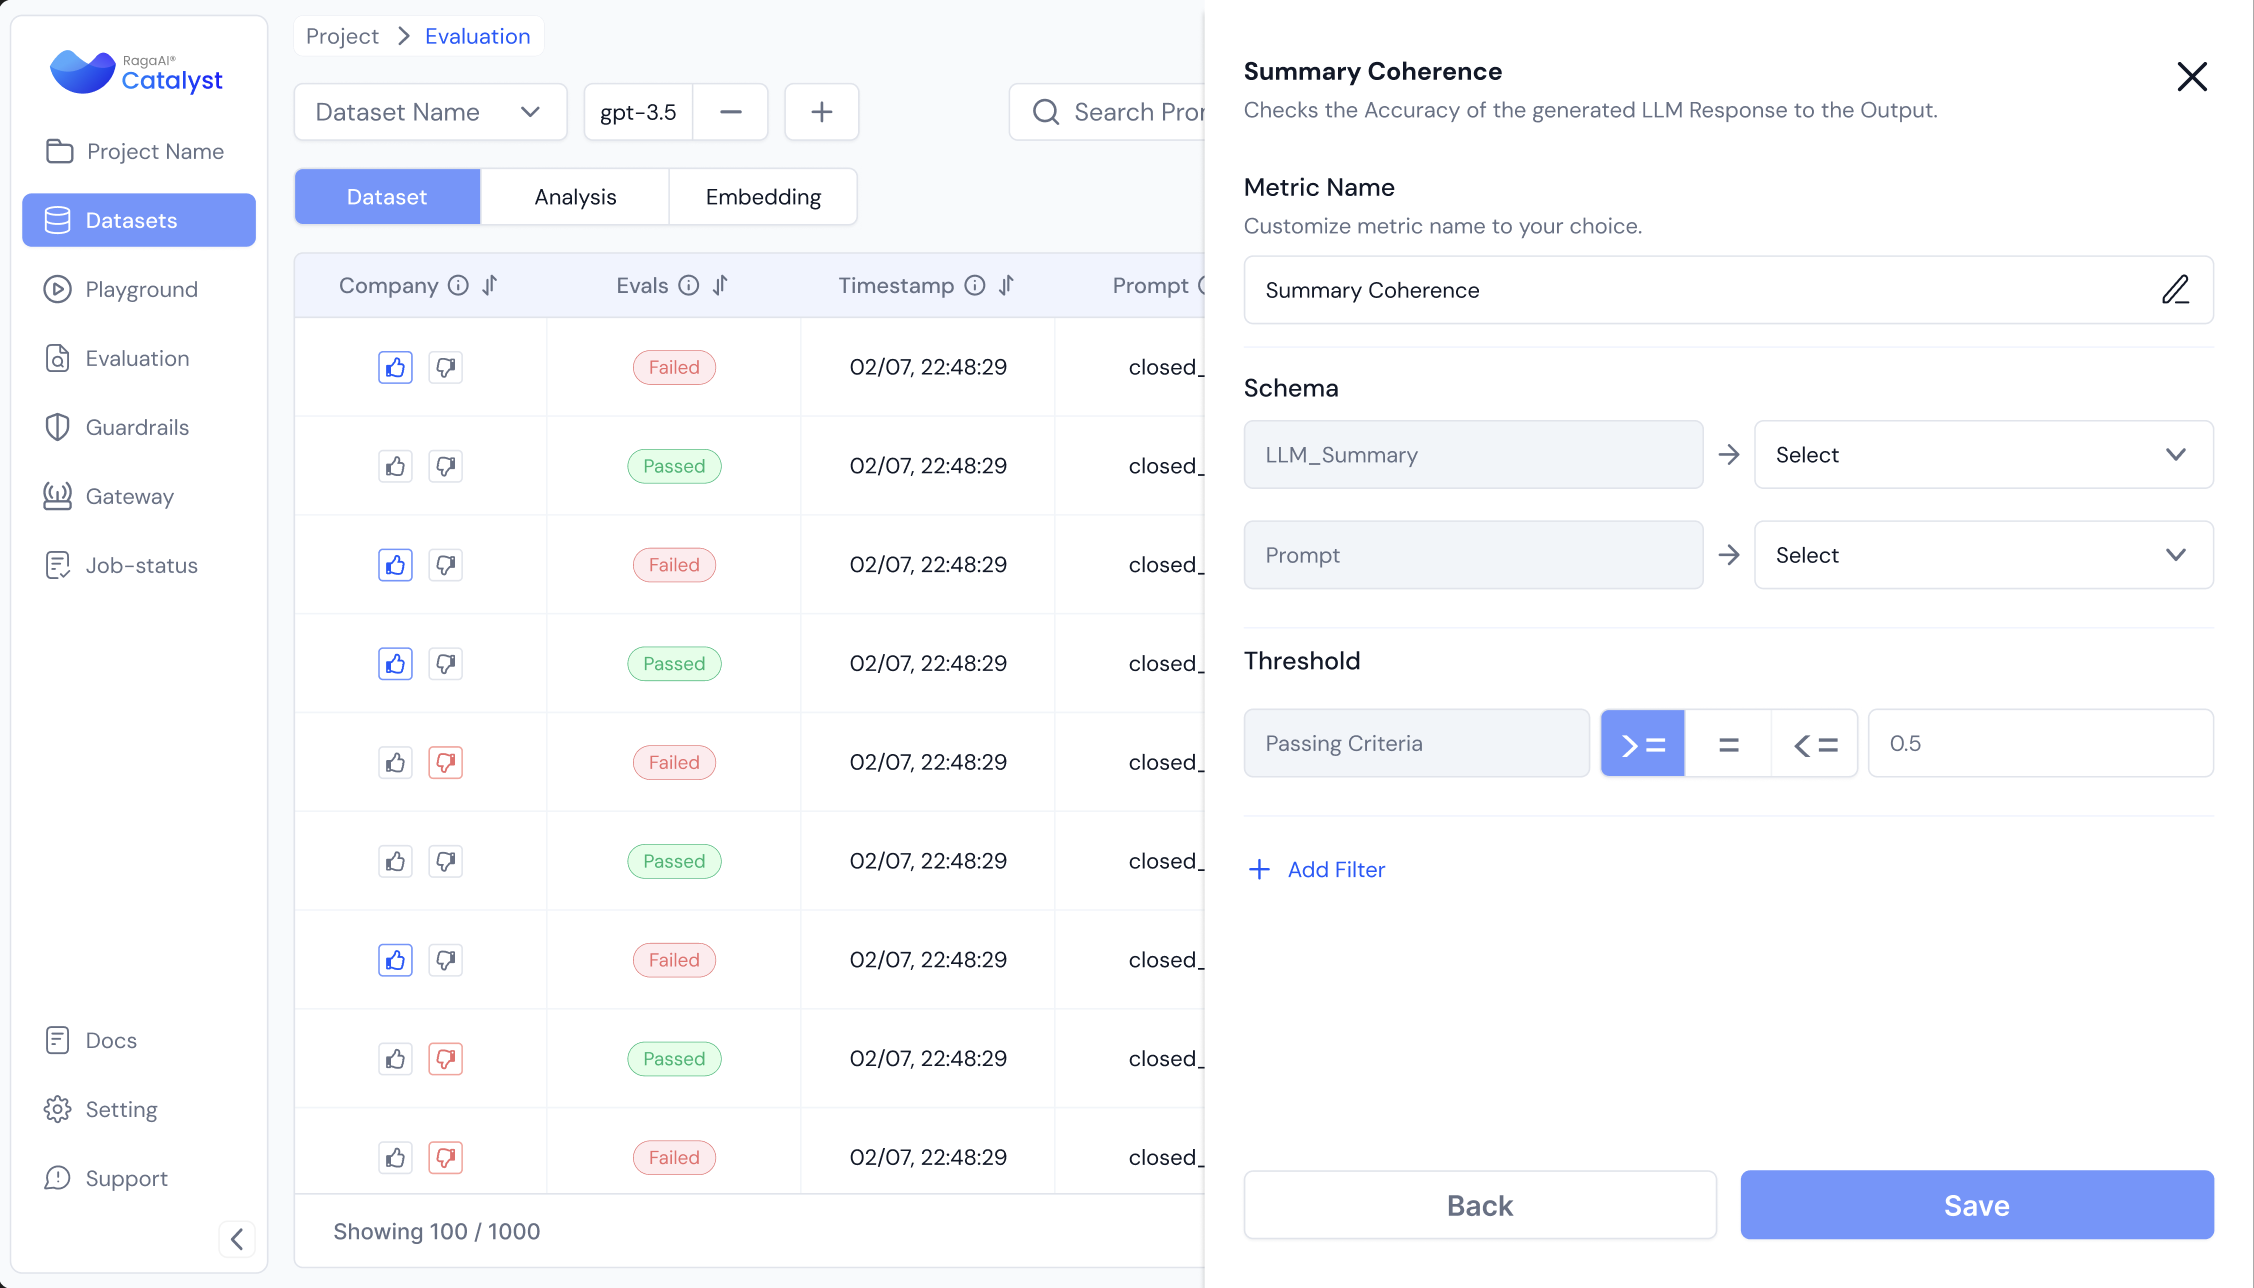Image resolution: width=2254 pixels, height=1288 pixels.
Task: Click the Add Filter link
Action: click(1317, 870)
